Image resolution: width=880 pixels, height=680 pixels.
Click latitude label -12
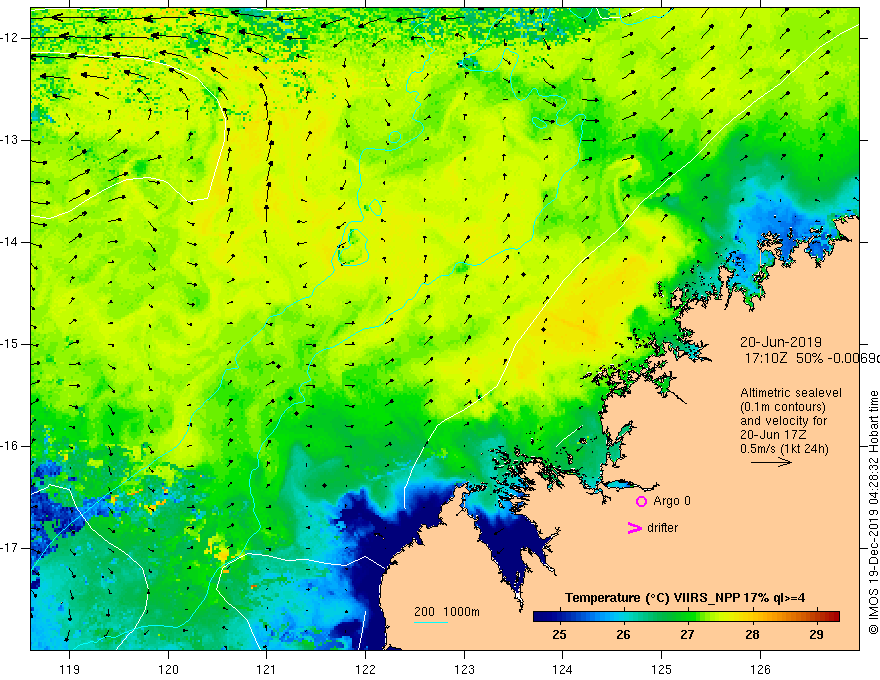pos(11,38)
